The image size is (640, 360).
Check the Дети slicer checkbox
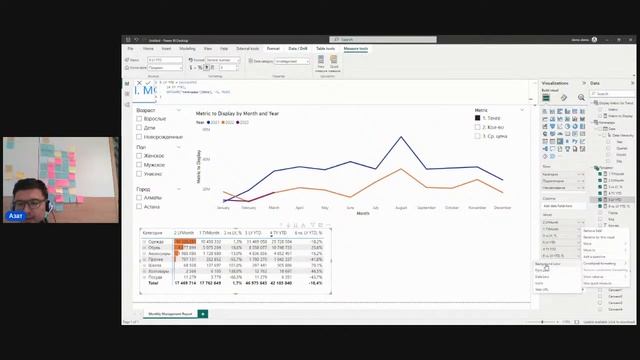(139, 128)
